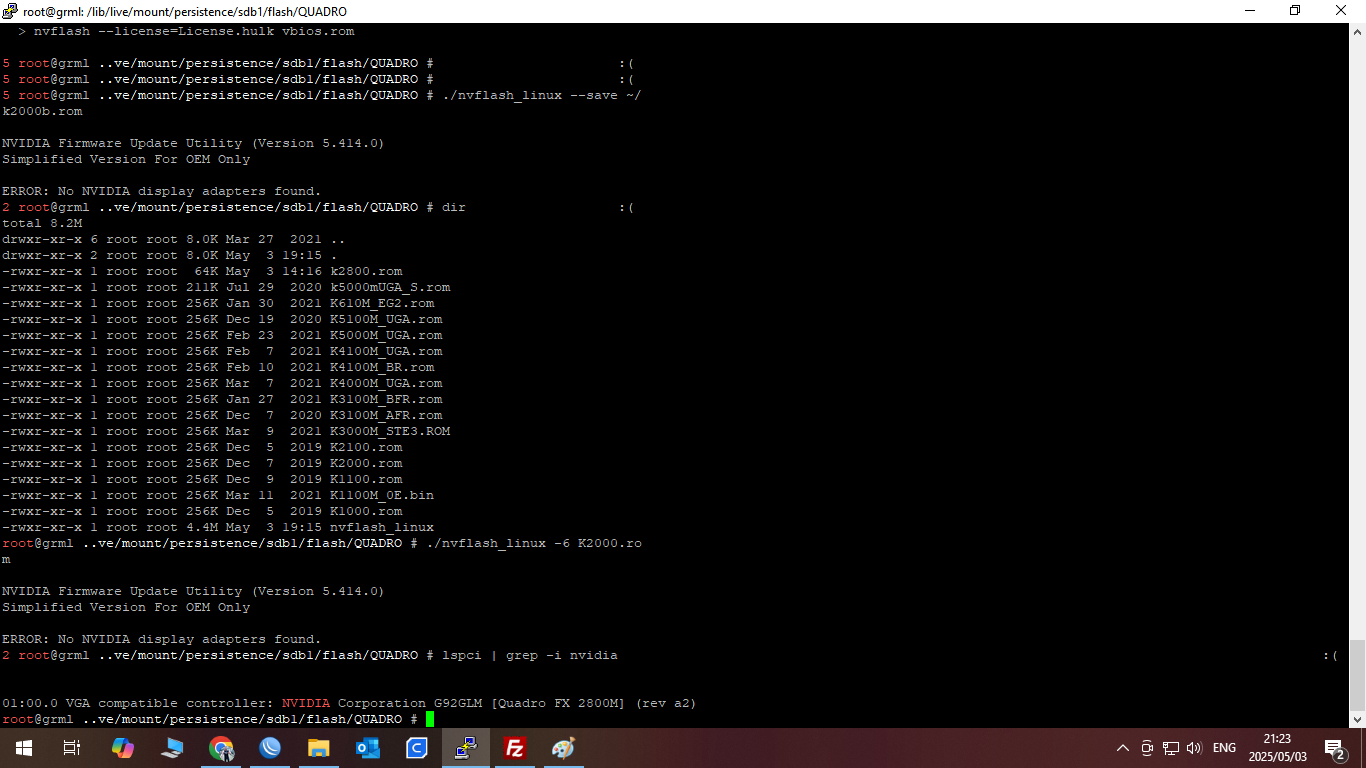Click the K5100M_UGA.rom file name
The height and width of the screenshot is (768, 1366).
point(386,319)
